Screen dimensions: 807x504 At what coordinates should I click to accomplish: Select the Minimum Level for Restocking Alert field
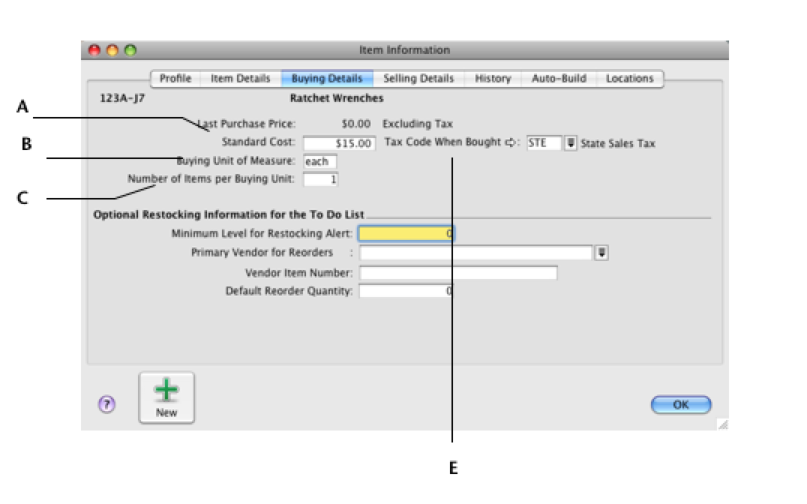(x=406, y=233)
